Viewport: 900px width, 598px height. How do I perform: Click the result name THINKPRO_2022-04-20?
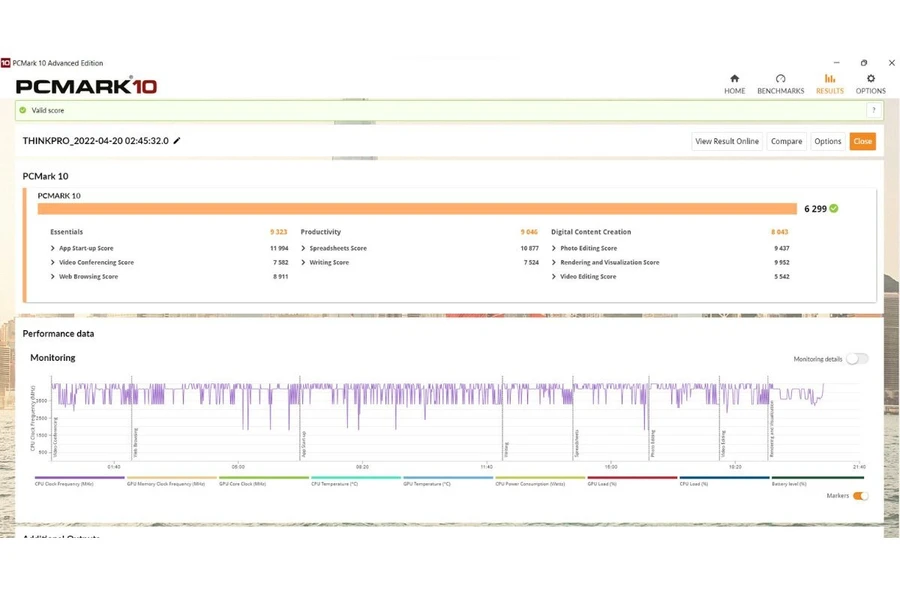pos(96,141)
